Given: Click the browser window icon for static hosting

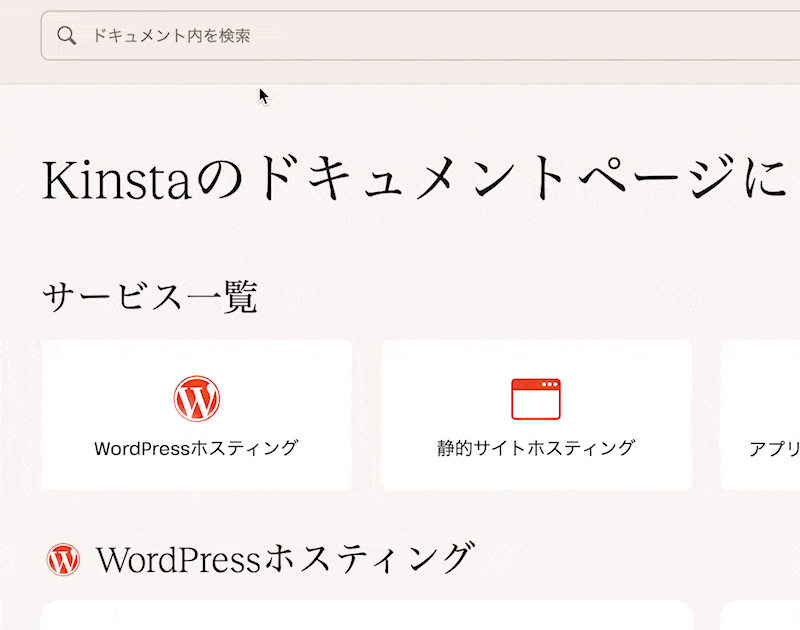Looking at the screenshot, I should [536, 399].
